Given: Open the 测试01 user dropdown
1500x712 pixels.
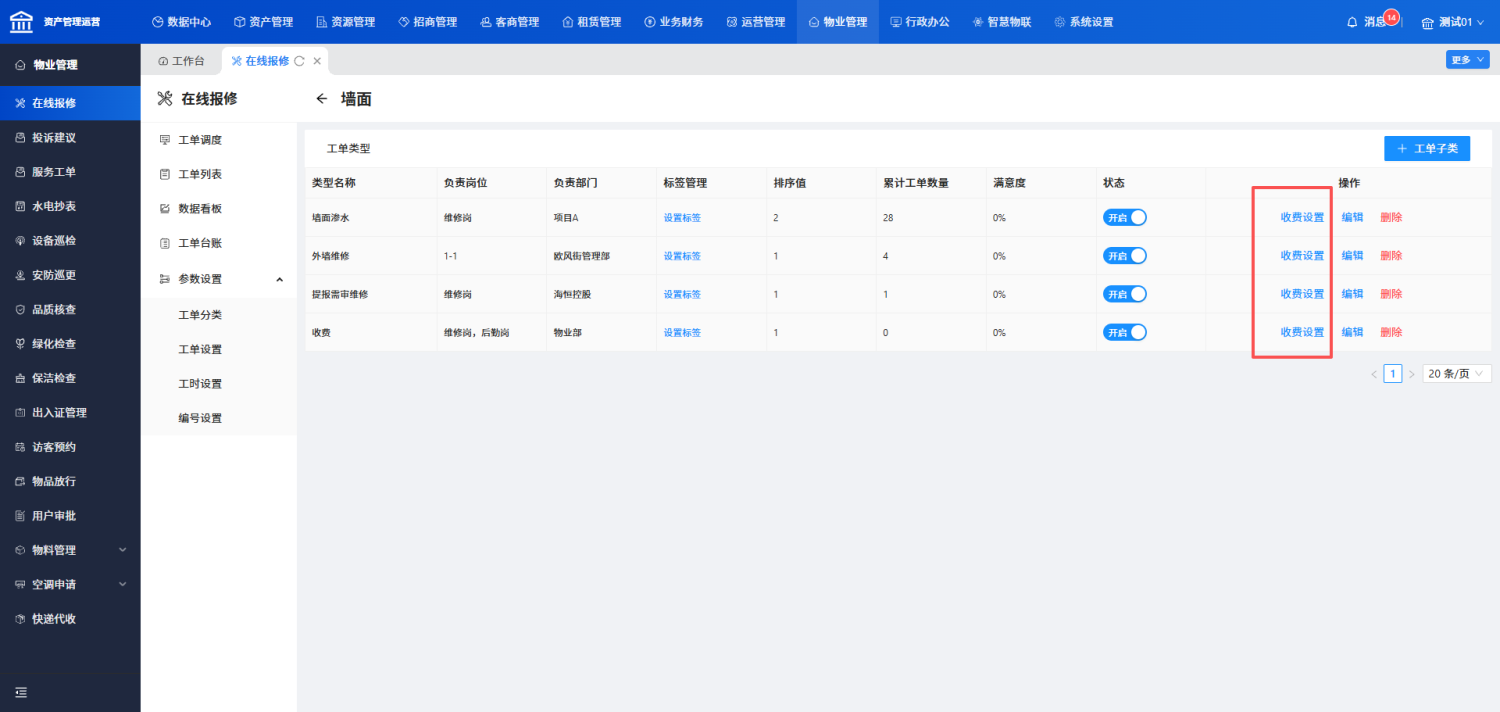Looking at the screenshot, I should point(1453,22).
